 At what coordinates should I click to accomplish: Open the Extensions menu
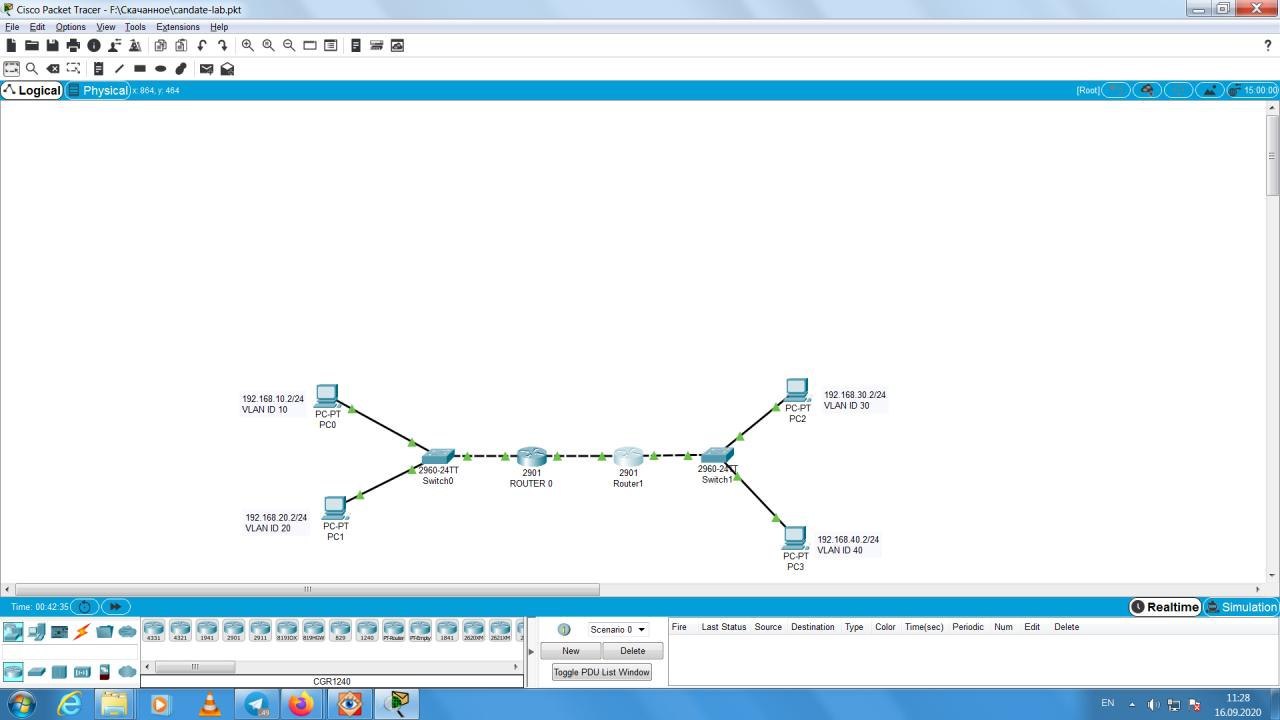178,27
